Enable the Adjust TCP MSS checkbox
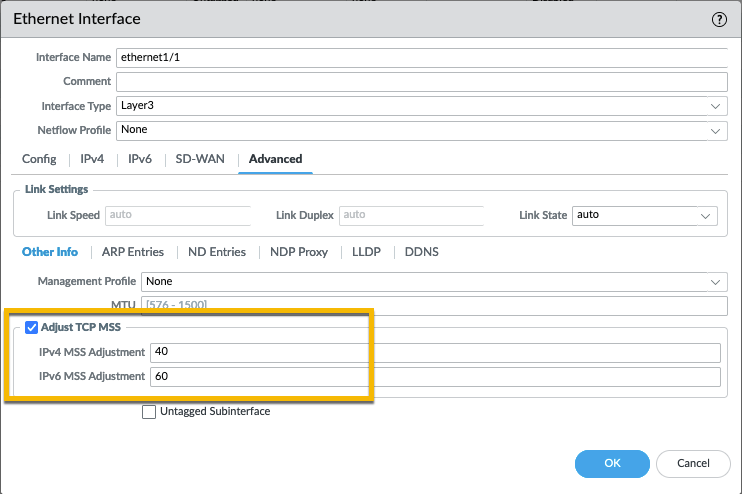 click(32, 327)
